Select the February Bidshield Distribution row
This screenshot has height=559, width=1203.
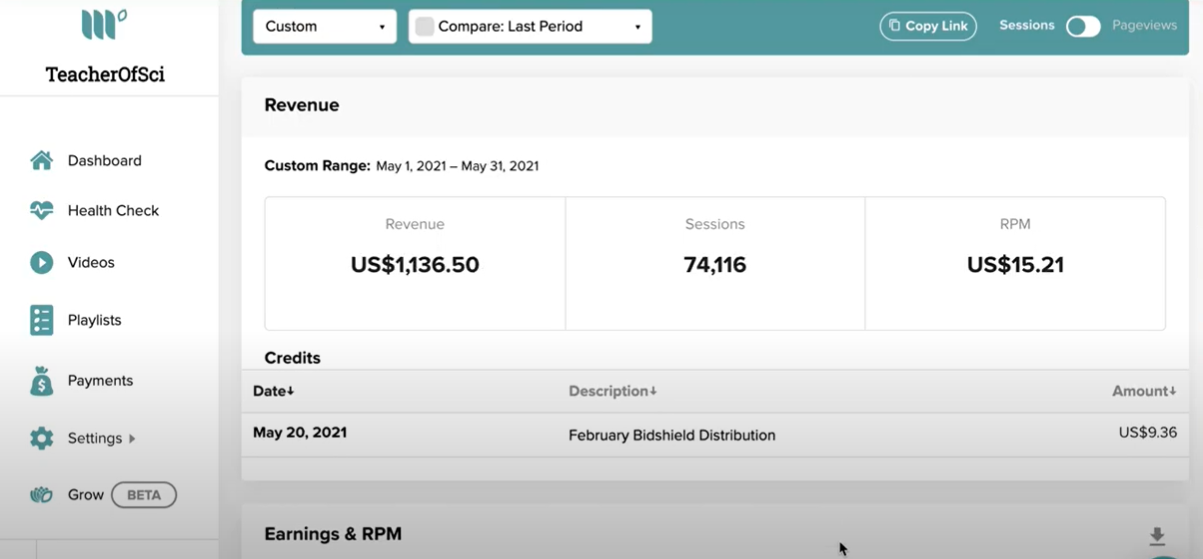714,434
